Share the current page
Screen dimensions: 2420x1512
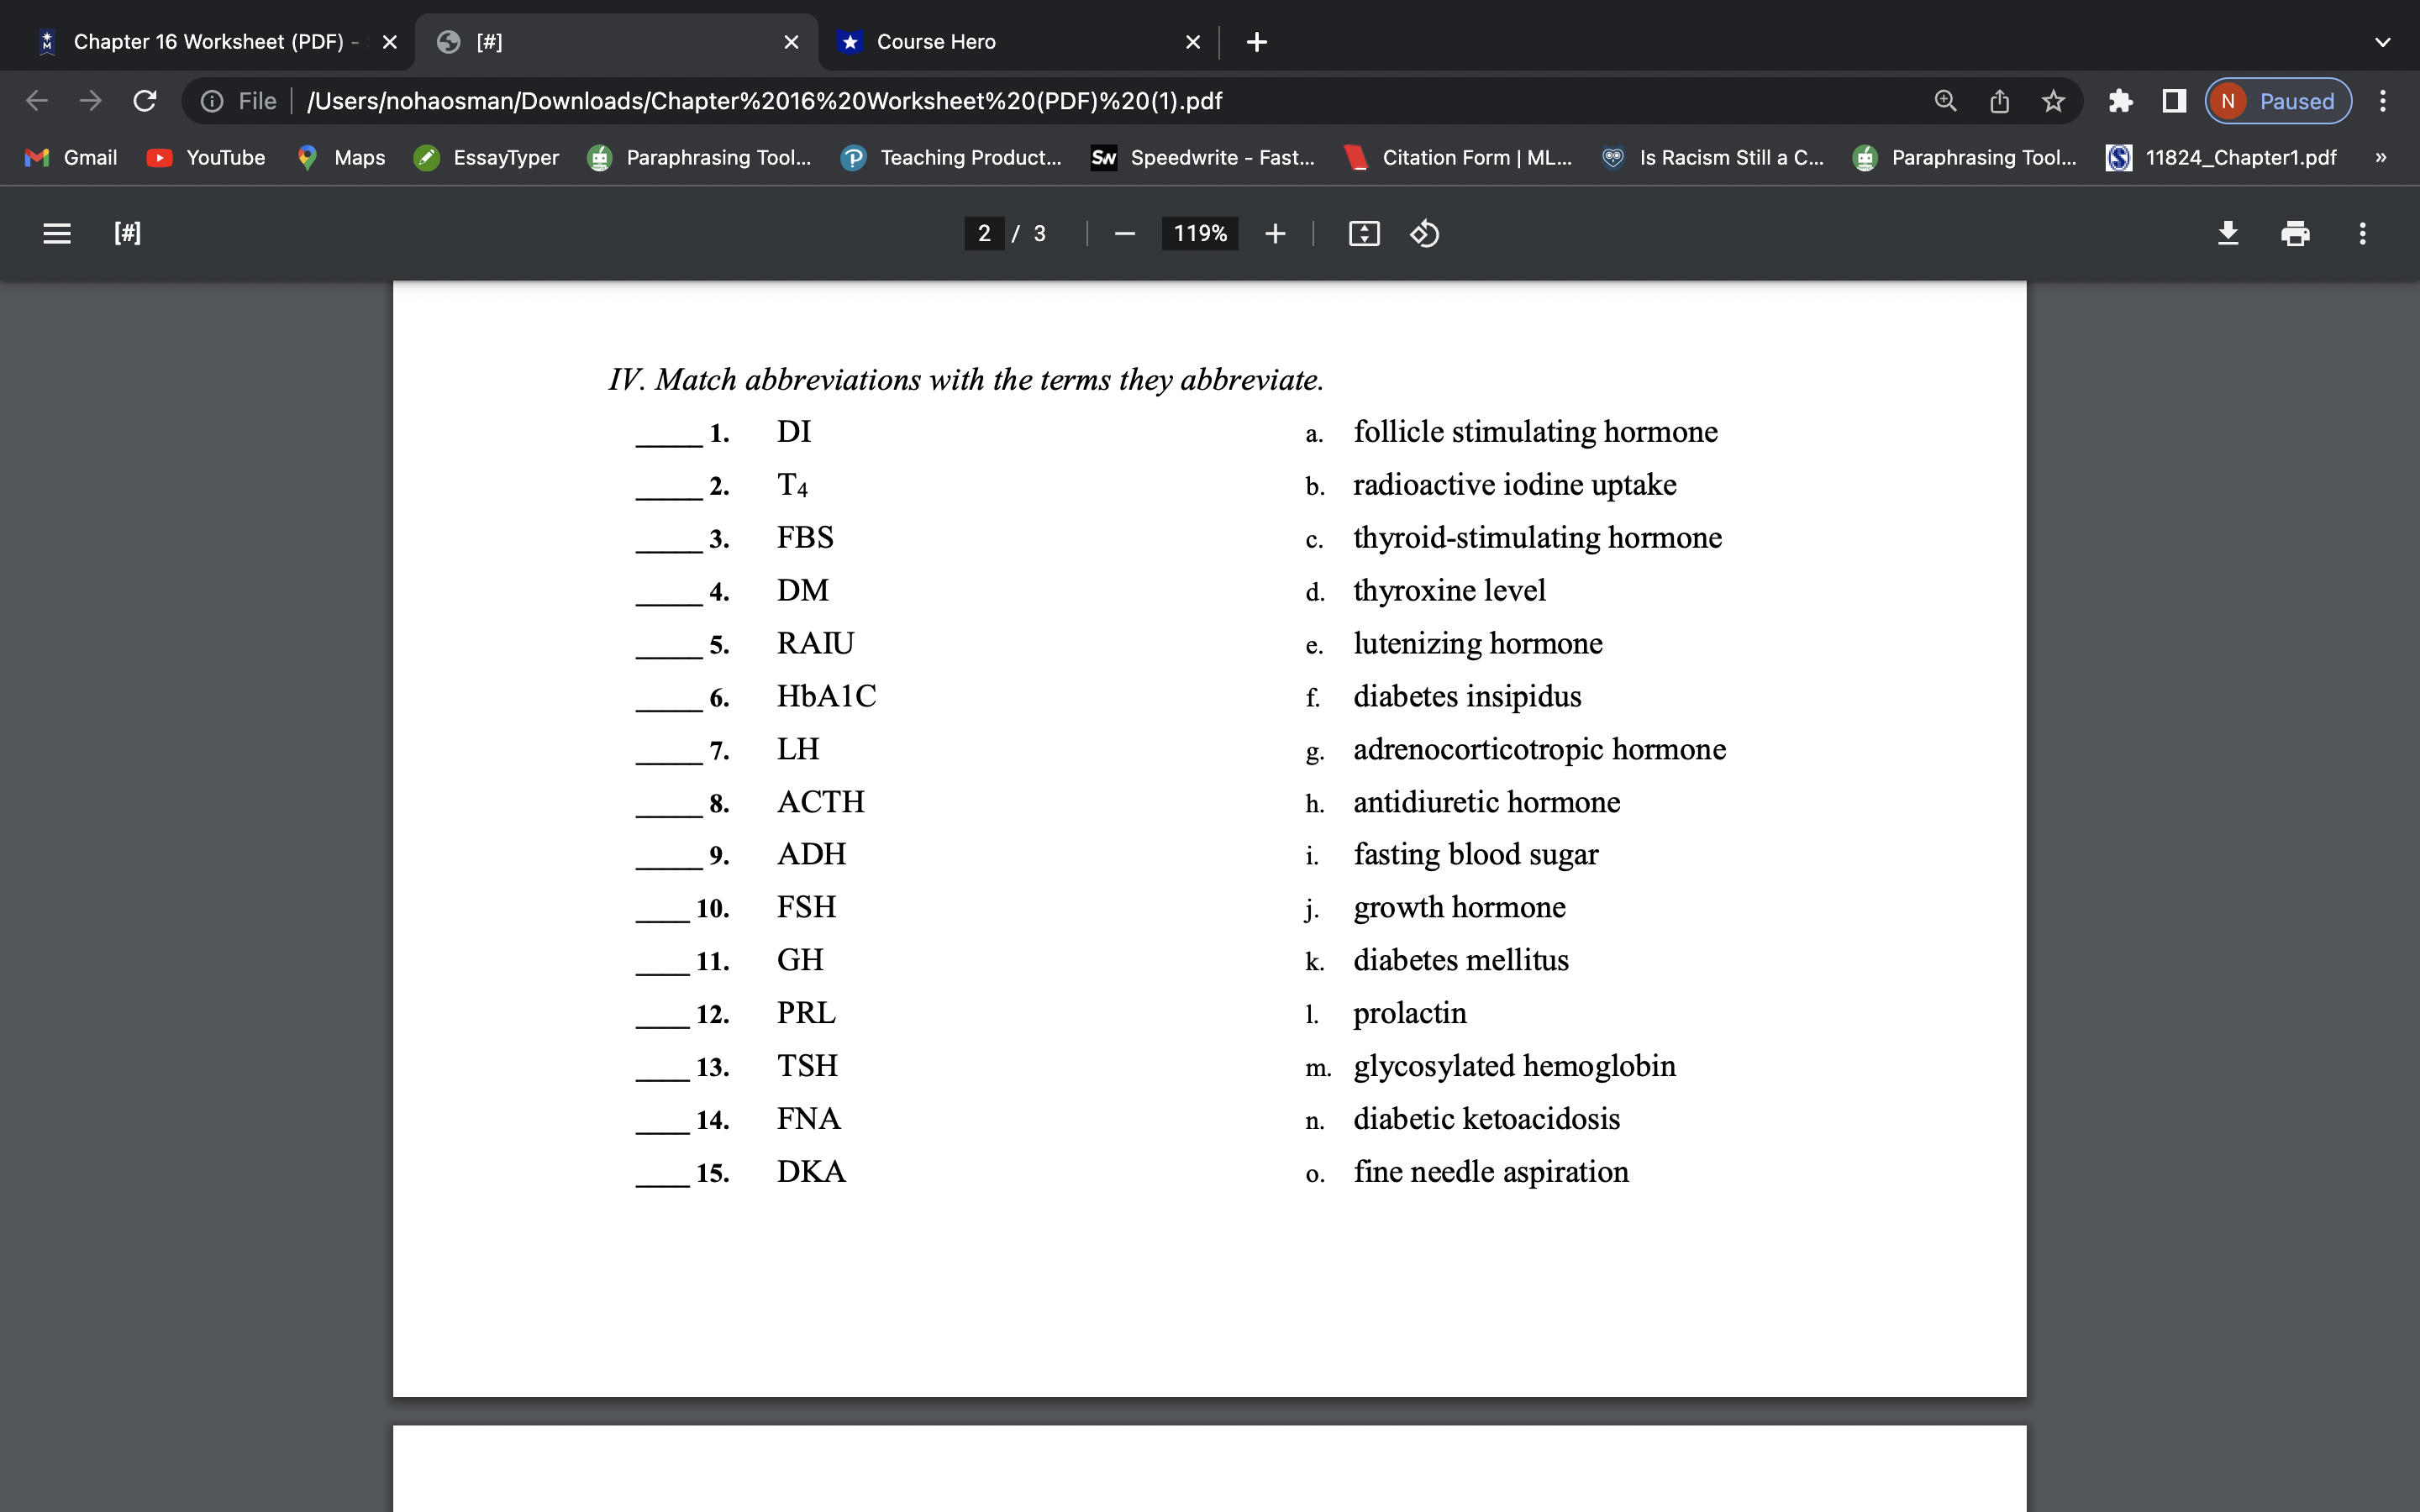click(1999, 100)
